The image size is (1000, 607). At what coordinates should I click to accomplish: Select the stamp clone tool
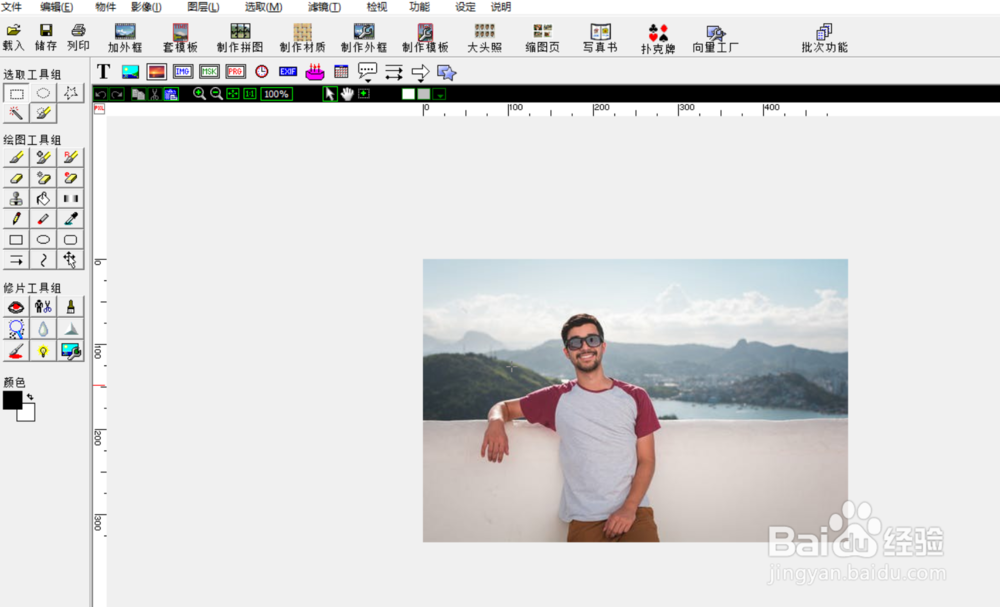coord(16,198)
